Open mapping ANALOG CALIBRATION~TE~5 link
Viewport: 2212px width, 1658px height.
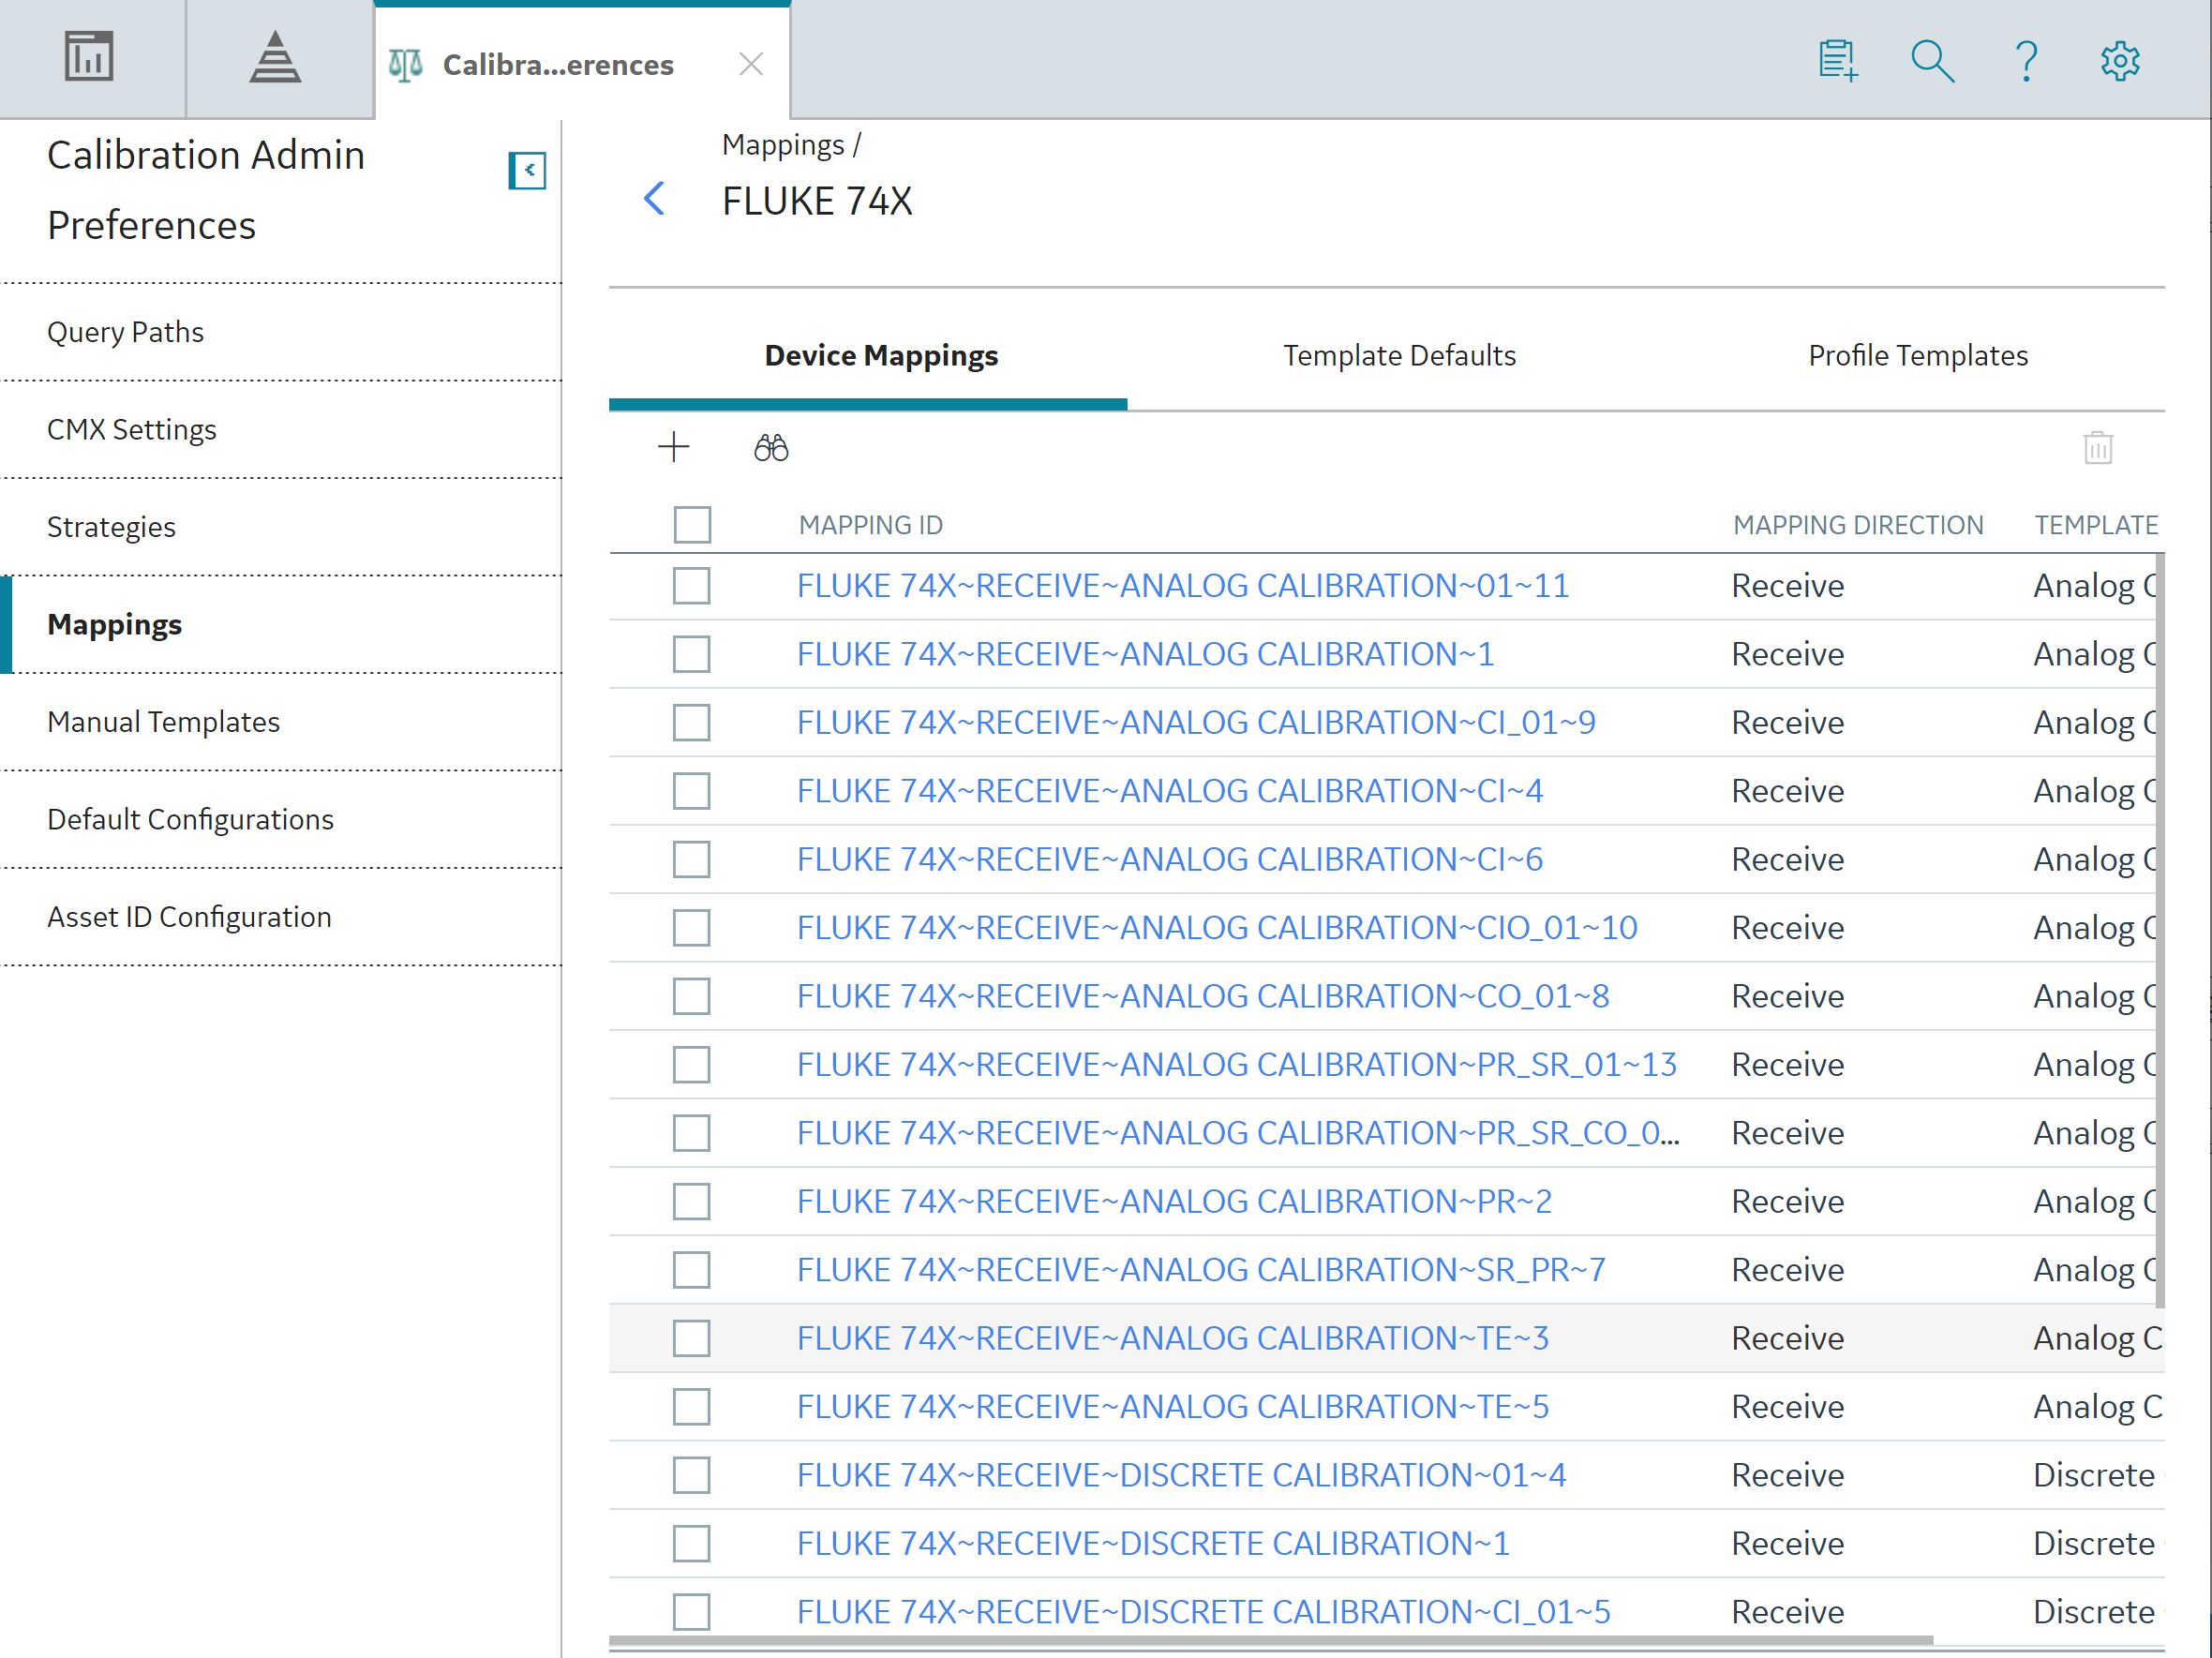coord(1173,1407)
